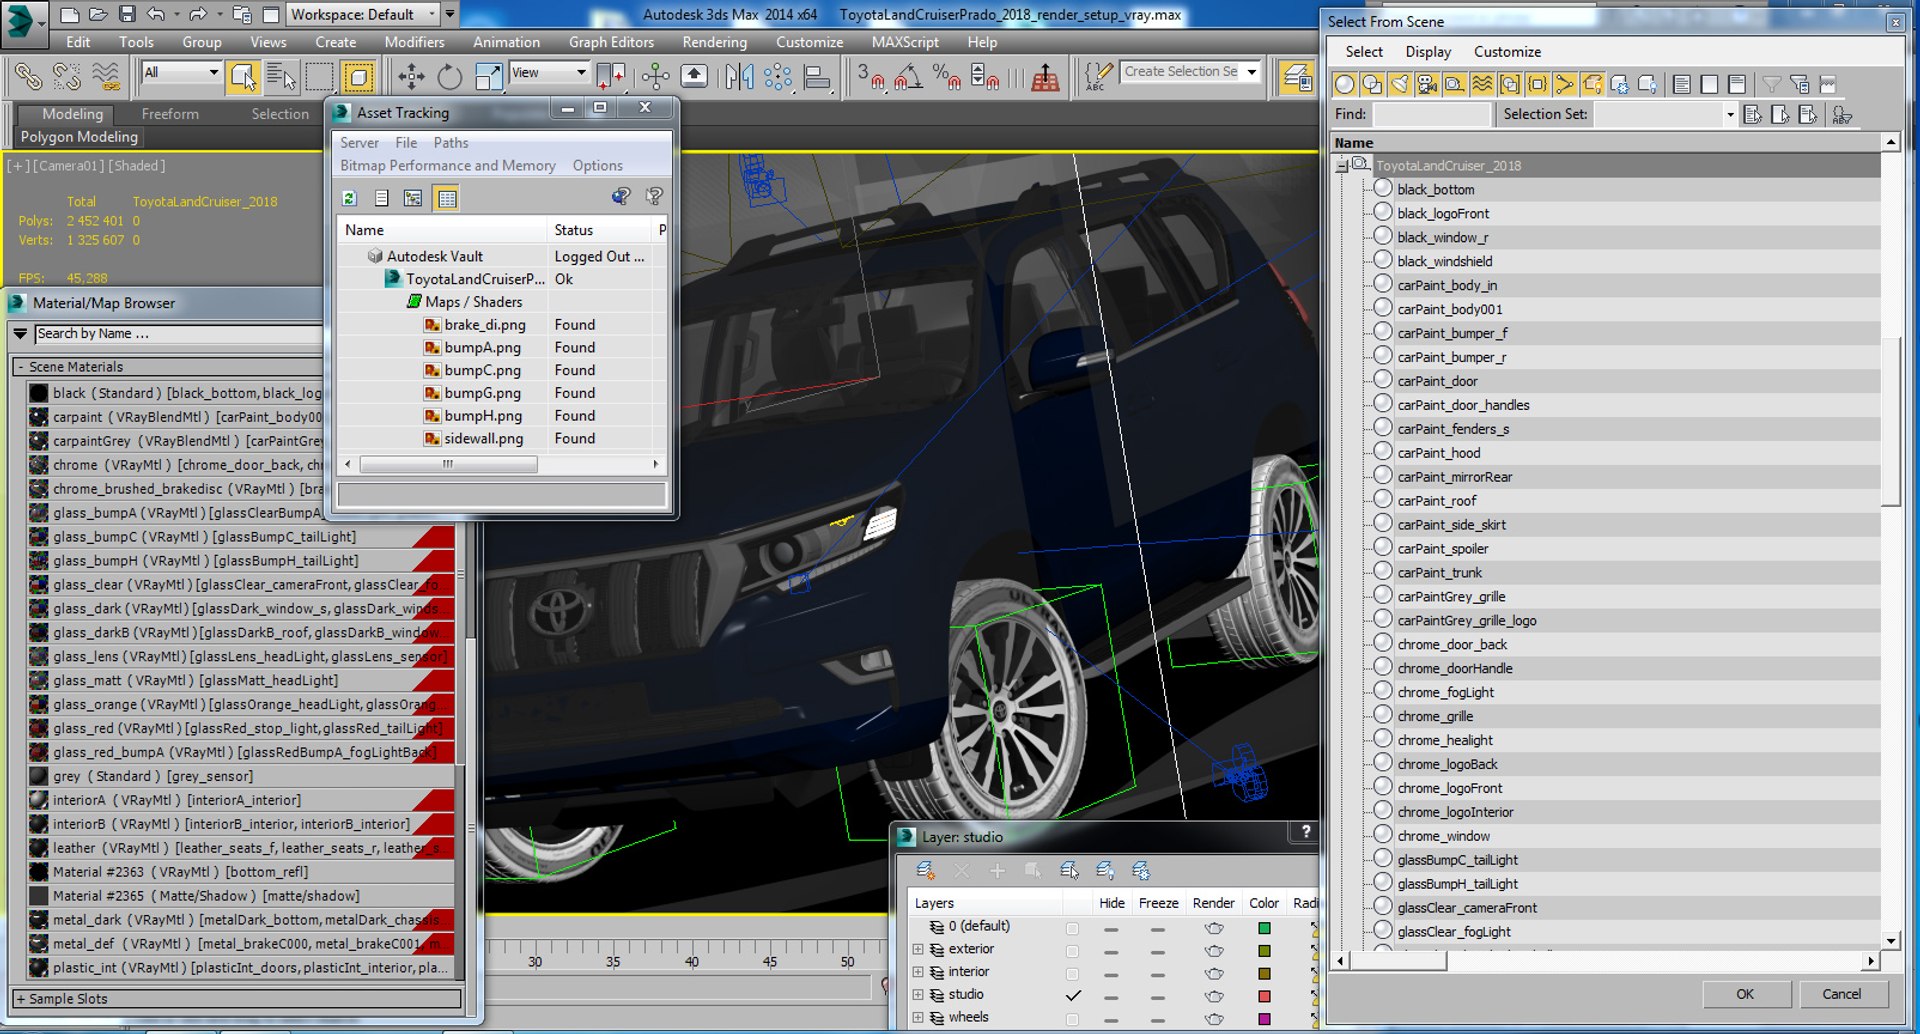This screenshot has height=1034, width=1920.
Task: Activate the Rotate tool in main toolbar
Action: pyautogui.click(x=449, y=77)
